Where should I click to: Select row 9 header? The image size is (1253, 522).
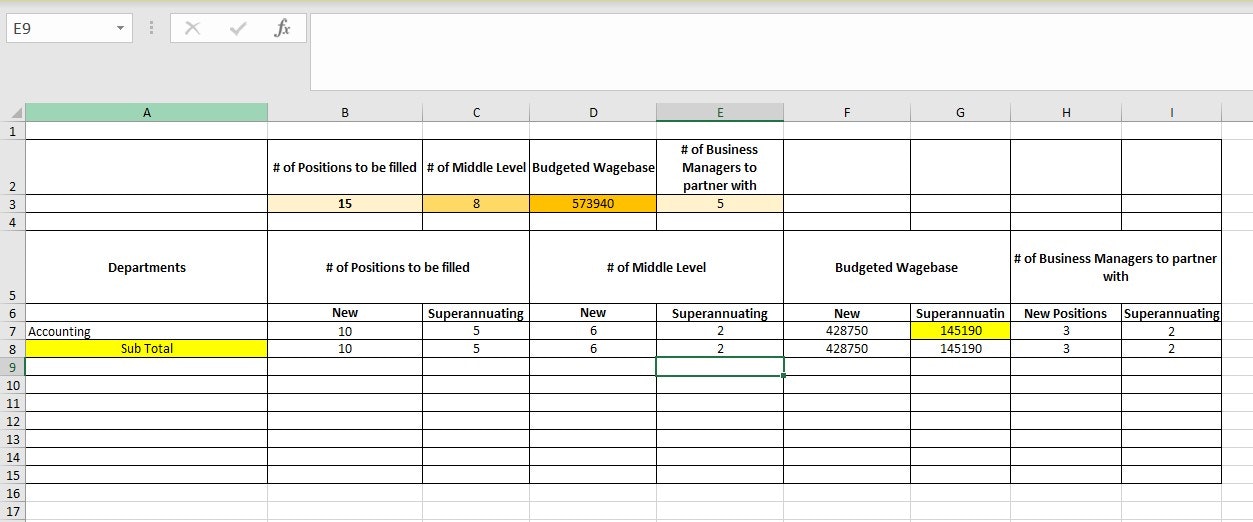point(13,367)
